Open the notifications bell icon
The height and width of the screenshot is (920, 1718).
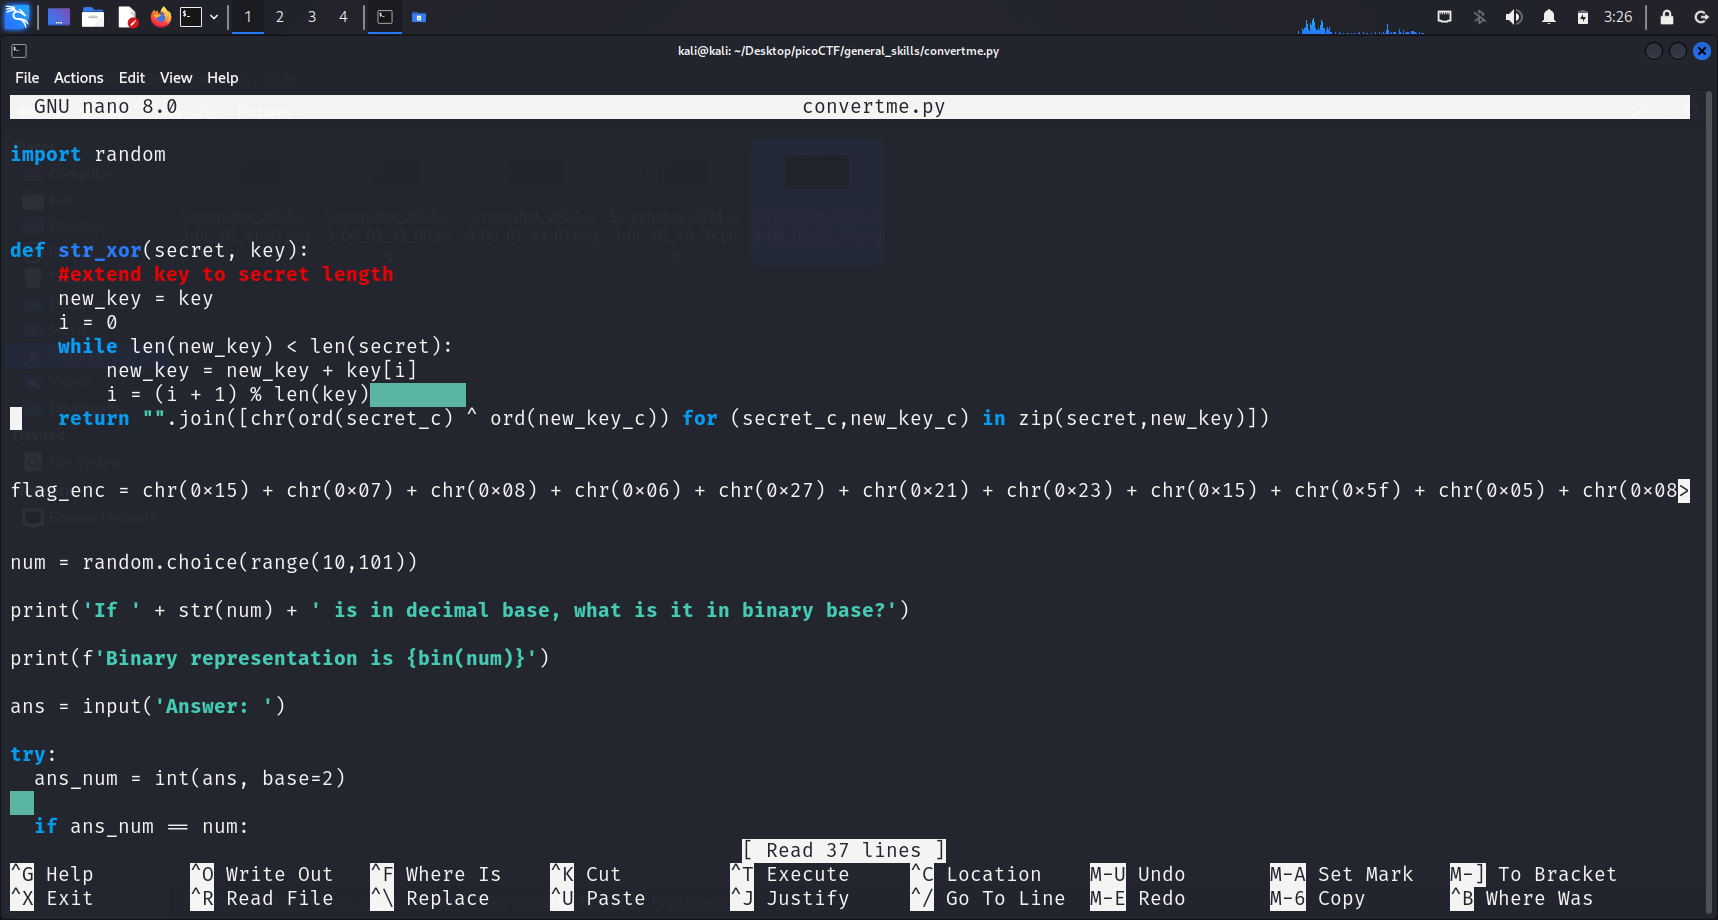pos(1548,17)
